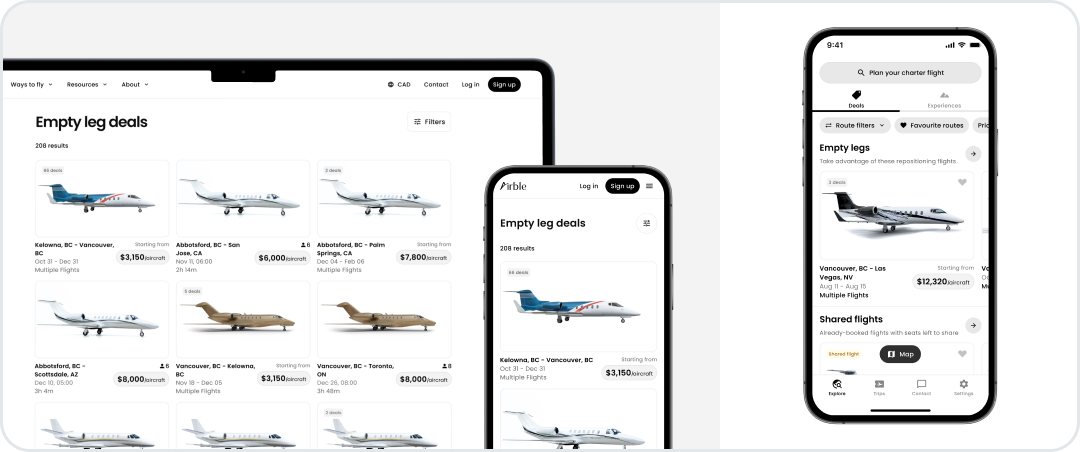The image size is (1080, 452).
Task: Select the Deals tab
Action: pos(856,100)
